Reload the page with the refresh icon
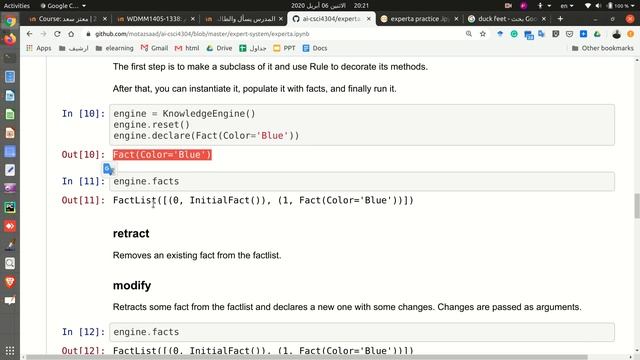Image resolution: width=640 pixels, height=360 pixels. [57, 34]
